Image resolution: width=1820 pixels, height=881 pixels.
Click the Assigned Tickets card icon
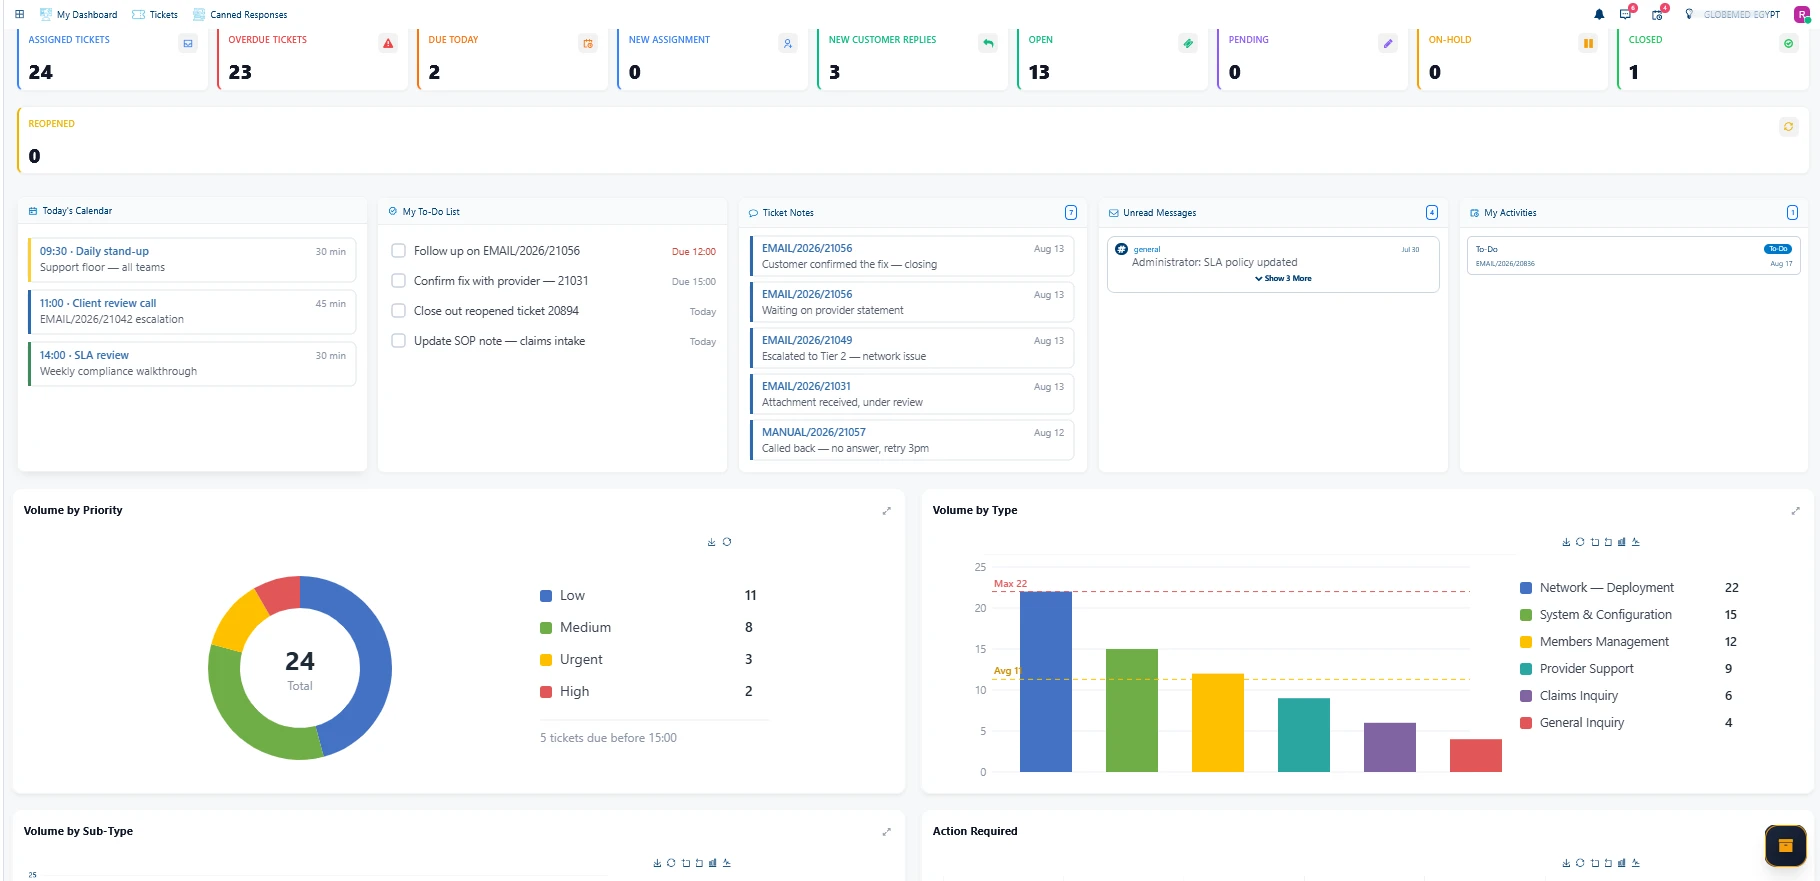(x=188, y=43)
